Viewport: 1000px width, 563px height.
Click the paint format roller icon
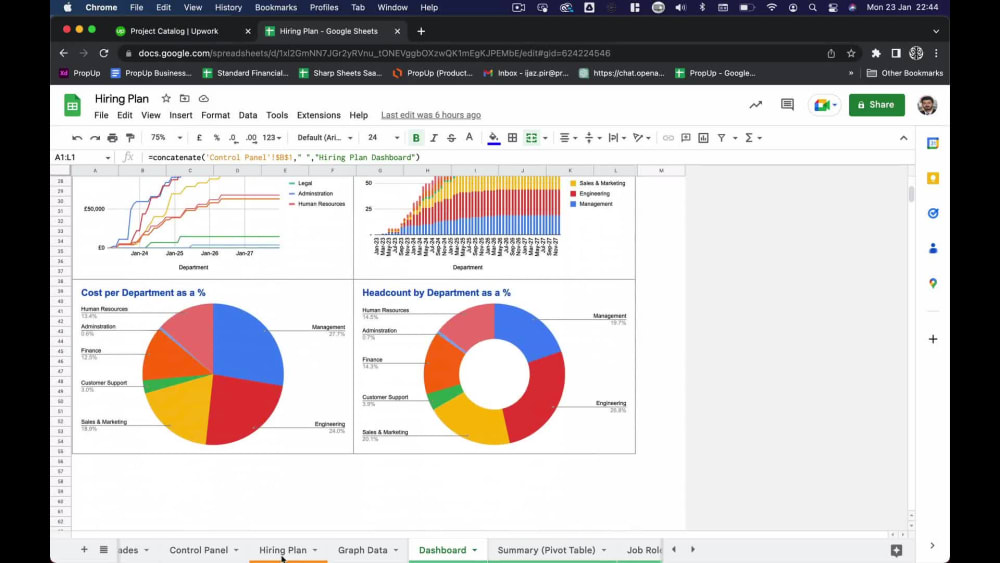130,138
